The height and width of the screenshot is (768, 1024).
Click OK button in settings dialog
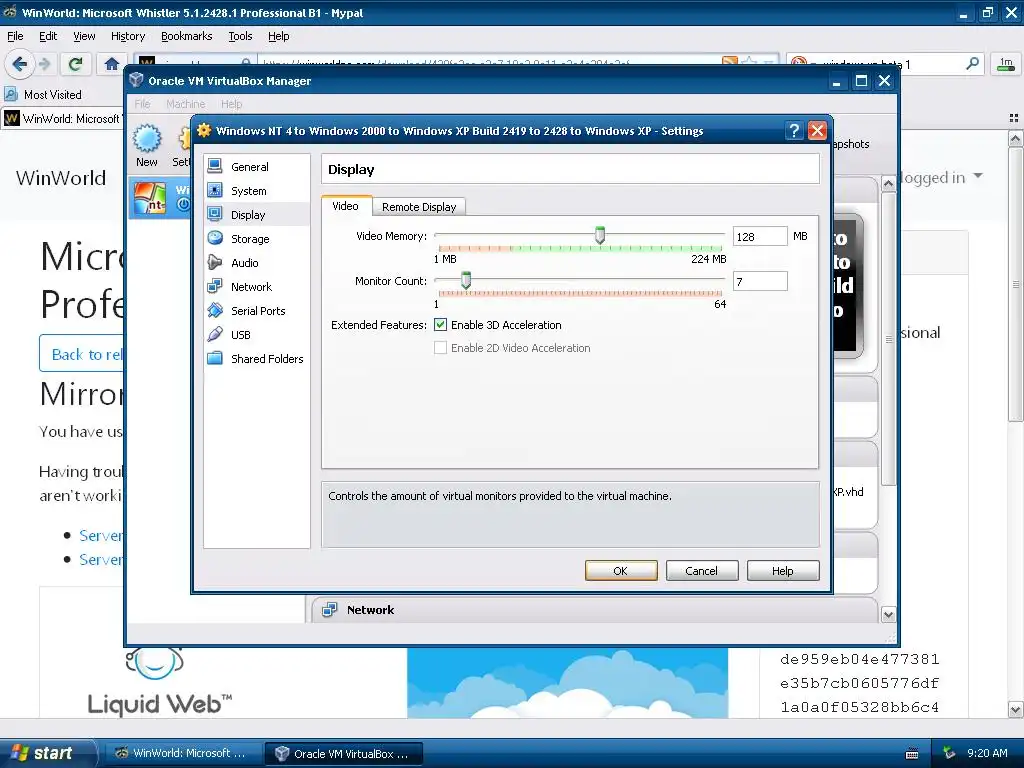pyautogui.click(x=620, y=571)
